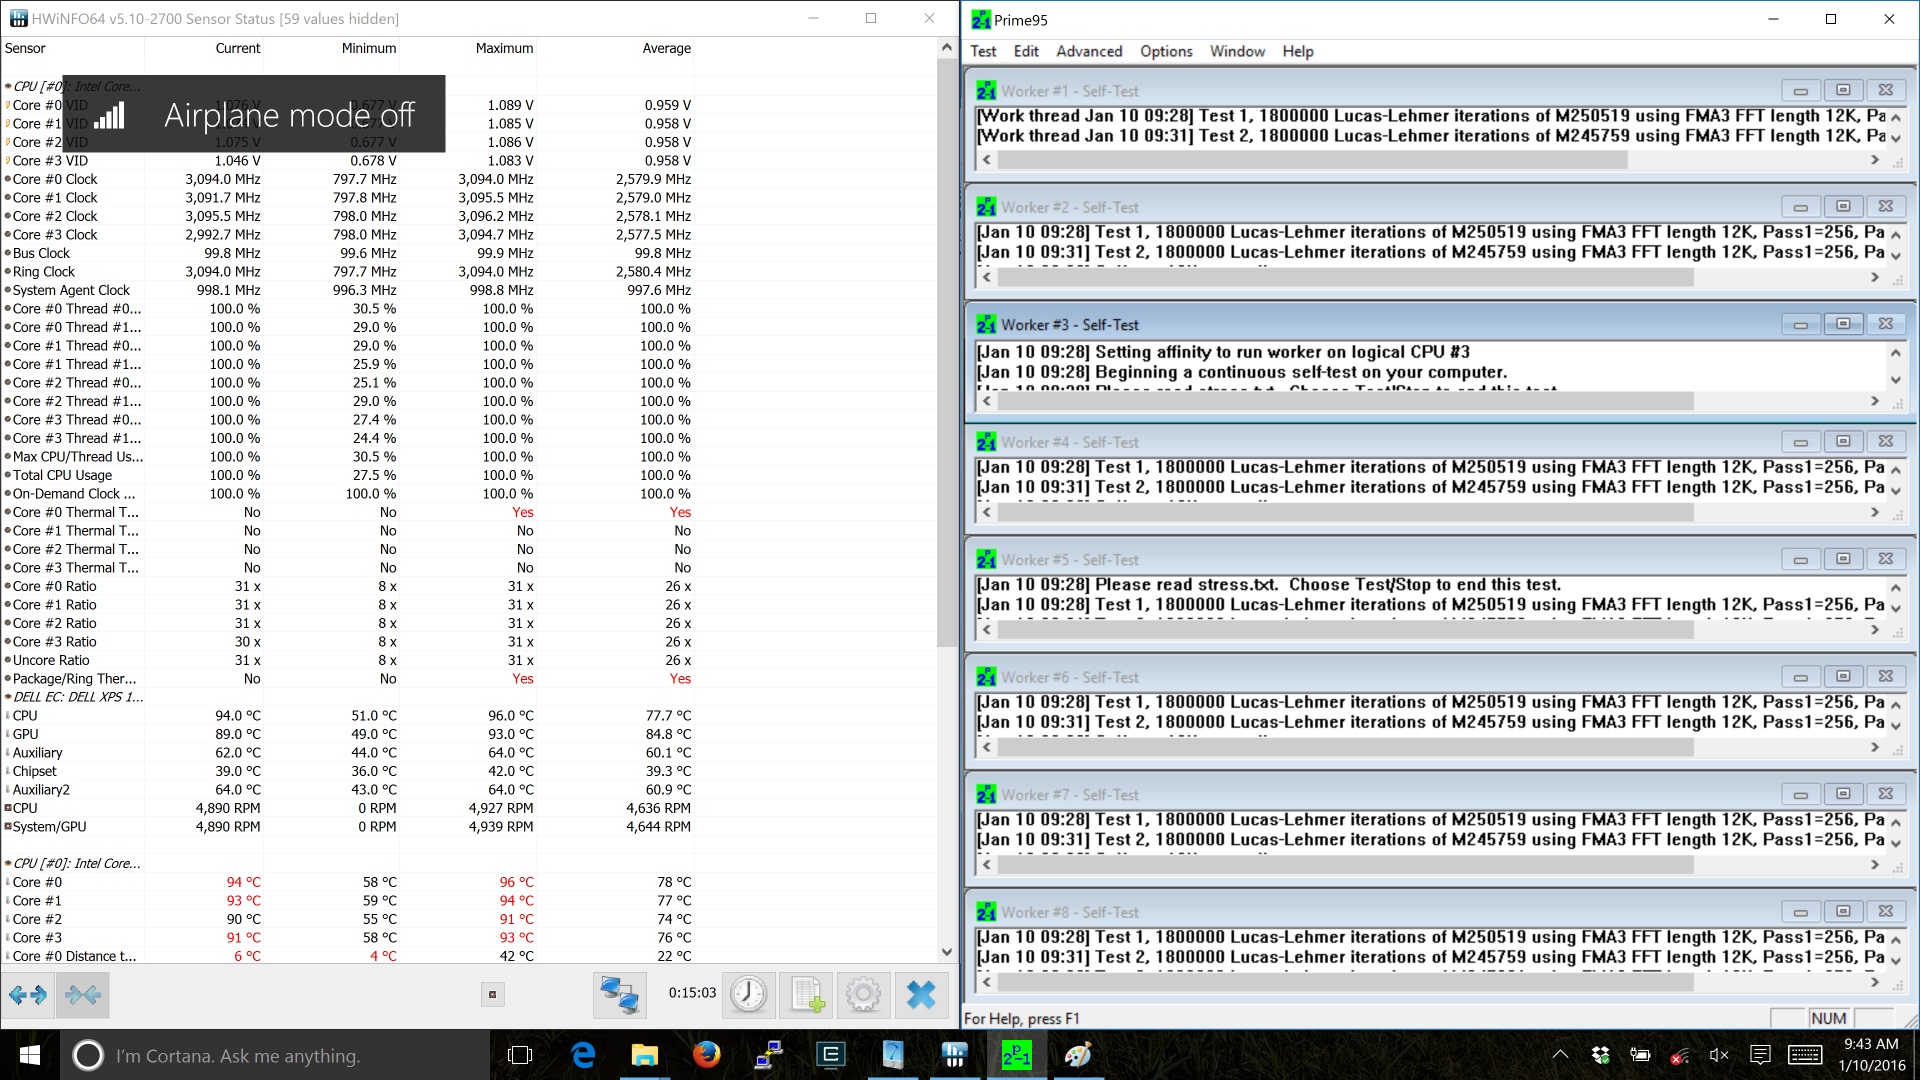Viewport: 1920px width, 1080px height.
Task: Open the Edit menu in Prime95
Action: (x=1026, y=51)
